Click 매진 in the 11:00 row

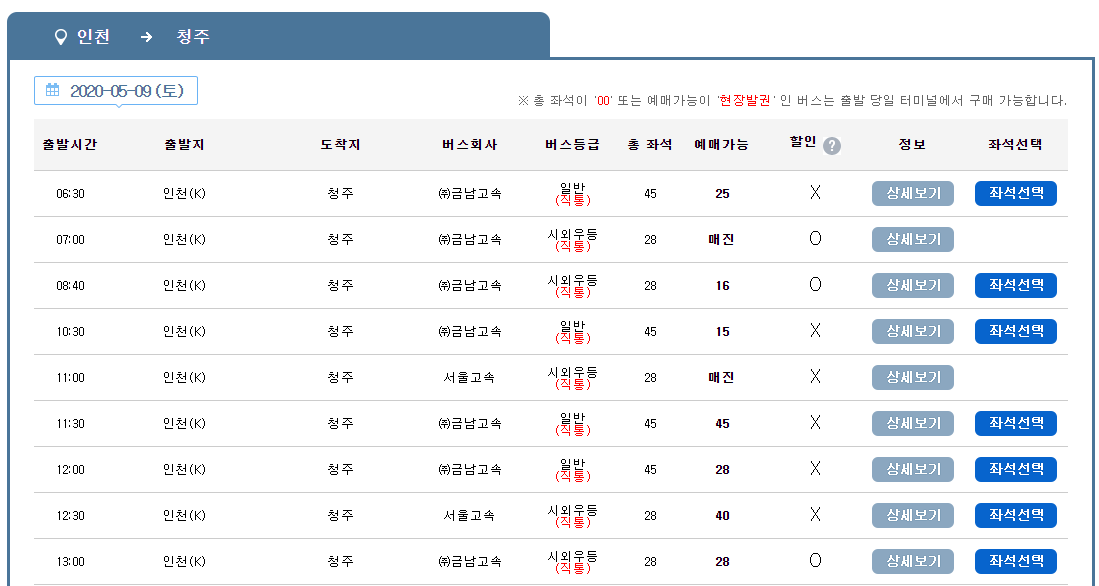(x=721, y=378)
